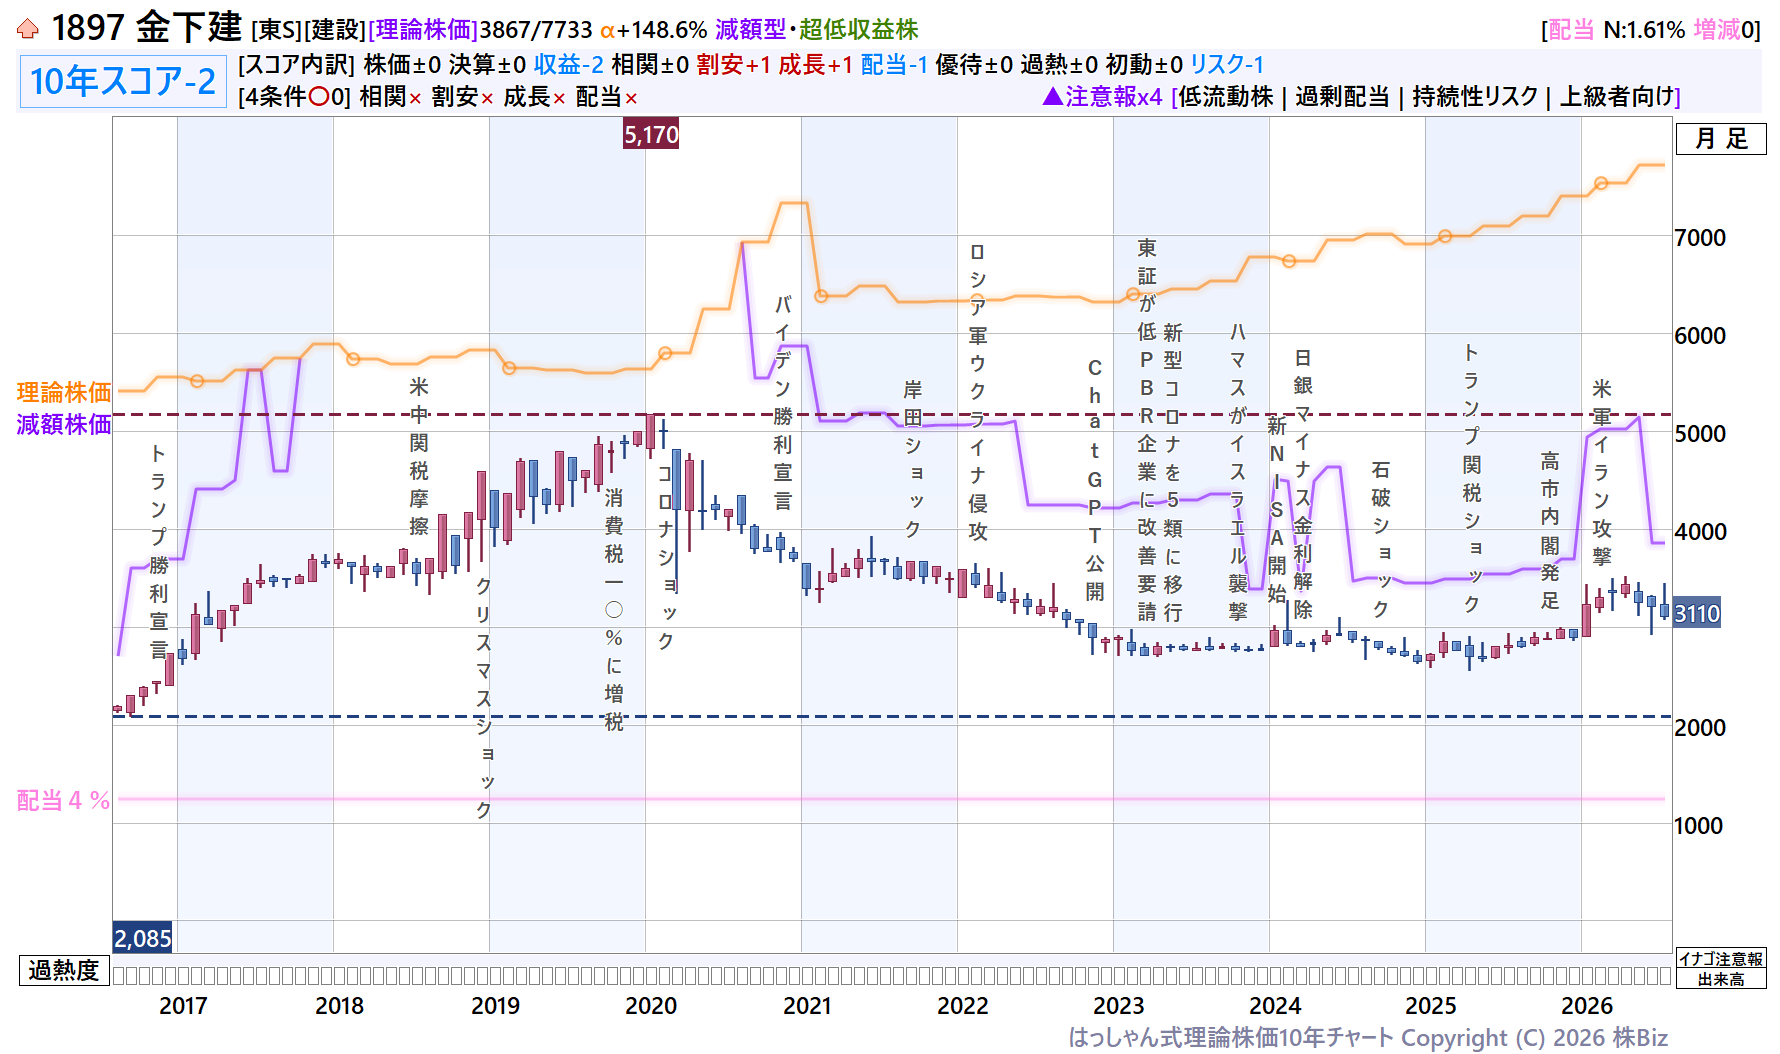
Task: Click the red × after 相関
Action: (x=415, y=98)
